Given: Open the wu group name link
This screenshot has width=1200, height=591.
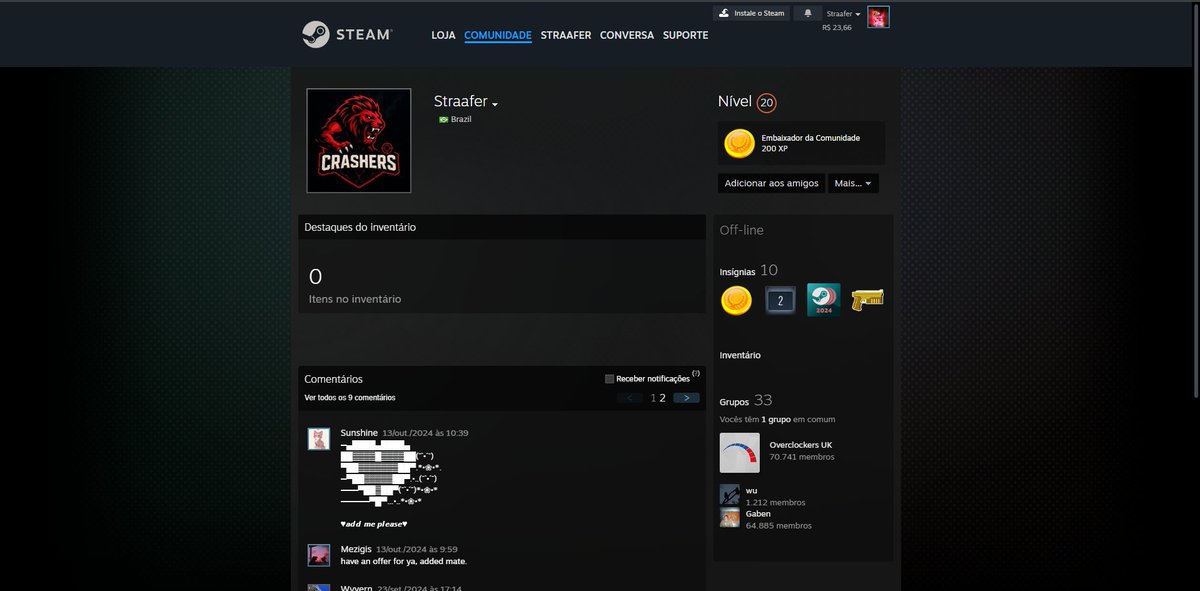Looking at the screenshot, I should [751, 490].
